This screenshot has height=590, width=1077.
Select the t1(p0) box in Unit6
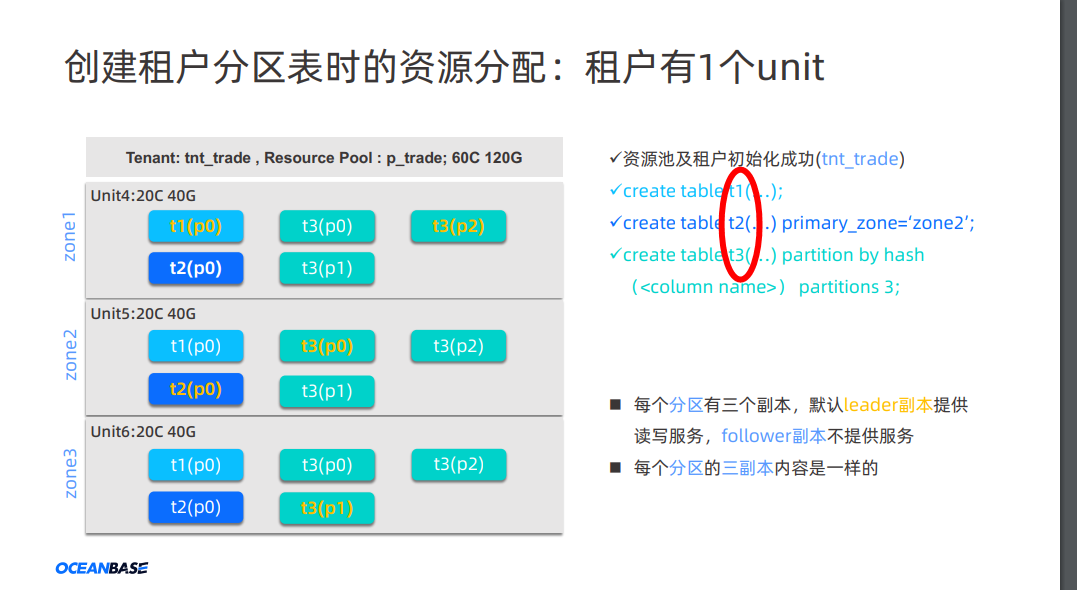(x=196, y=465)
